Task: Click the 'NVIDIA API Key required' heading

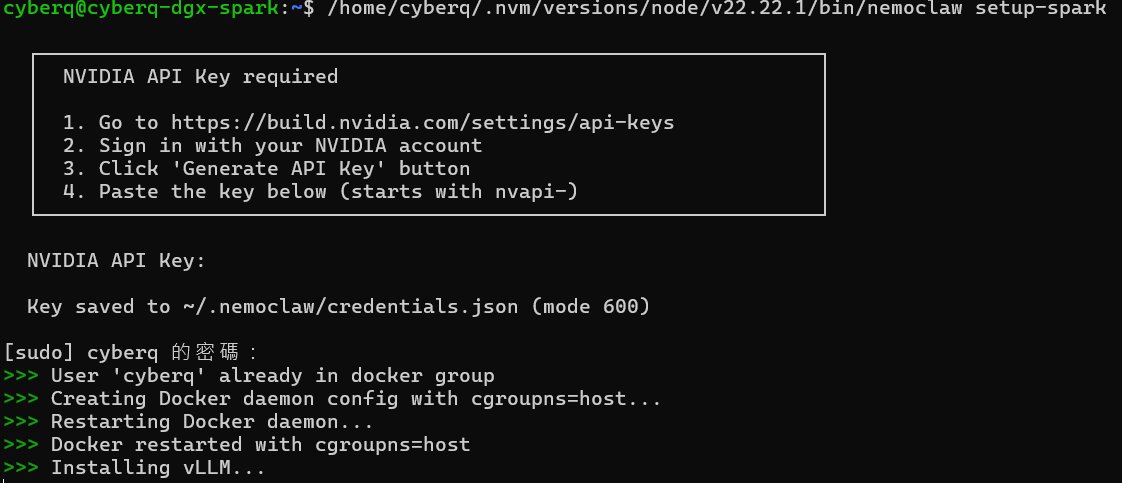Action: point(200,77)
